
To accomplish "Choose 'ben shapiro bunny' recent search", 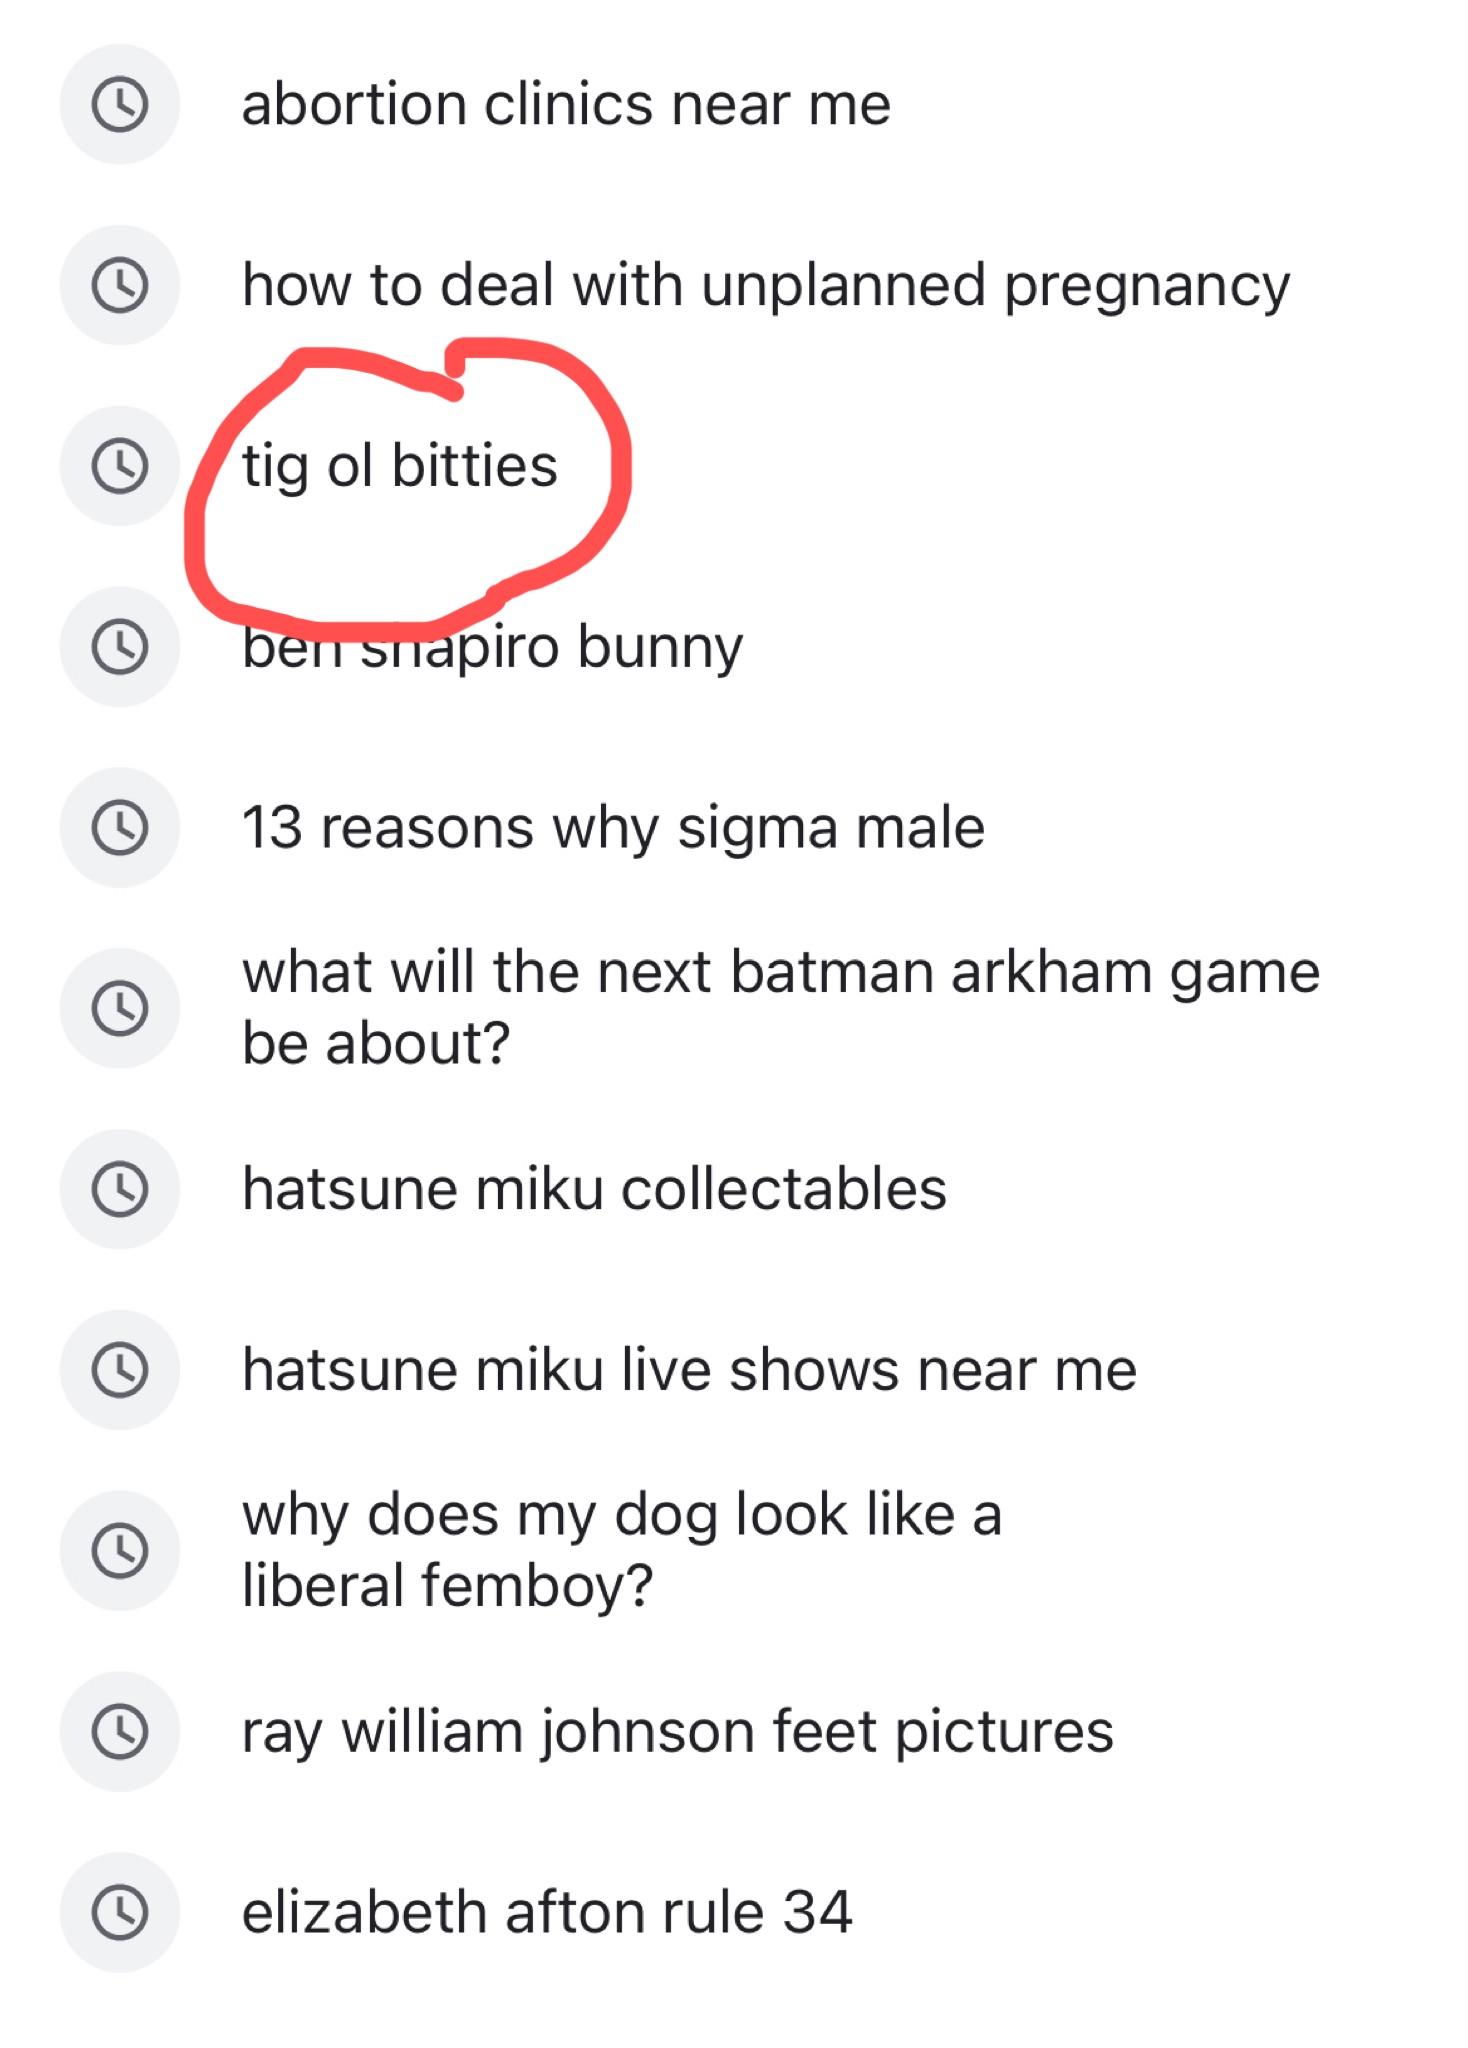I will point(492,648).
